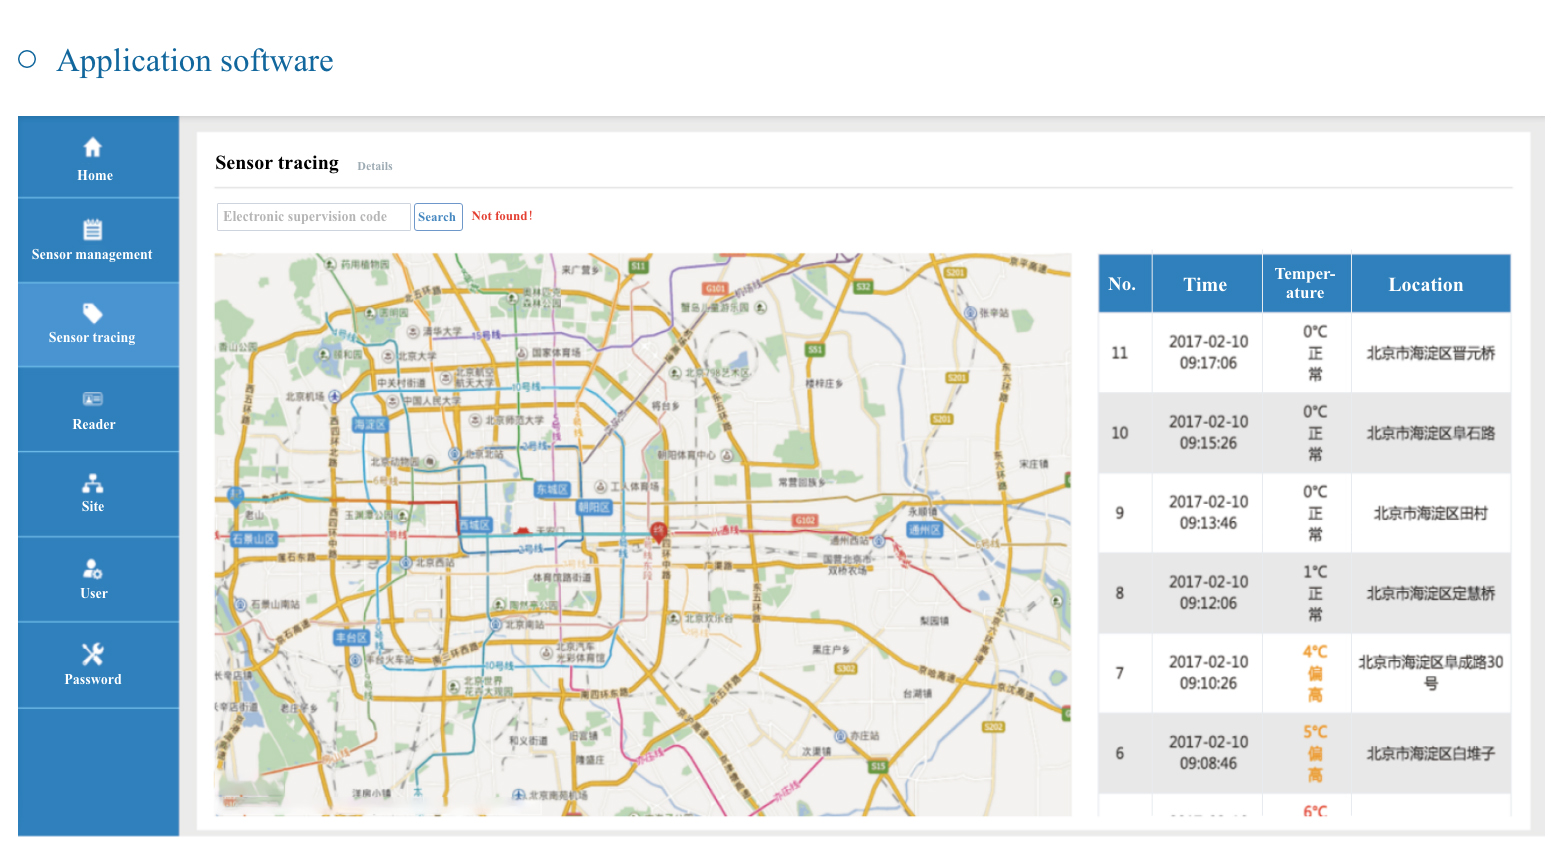Click the G102 highway badge on map
The width and height of the screenshot is (1564, 858).
tap(805, 520)
